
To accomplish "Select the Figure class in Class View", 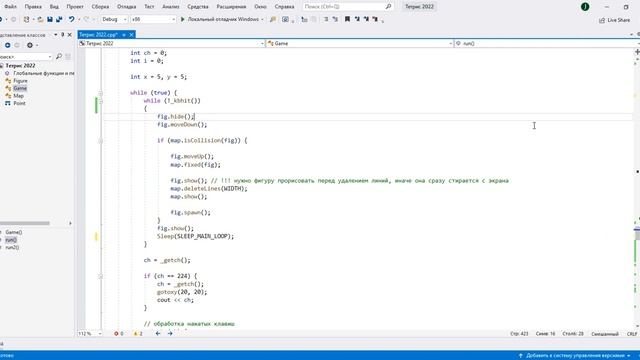I will pos(20,81).
